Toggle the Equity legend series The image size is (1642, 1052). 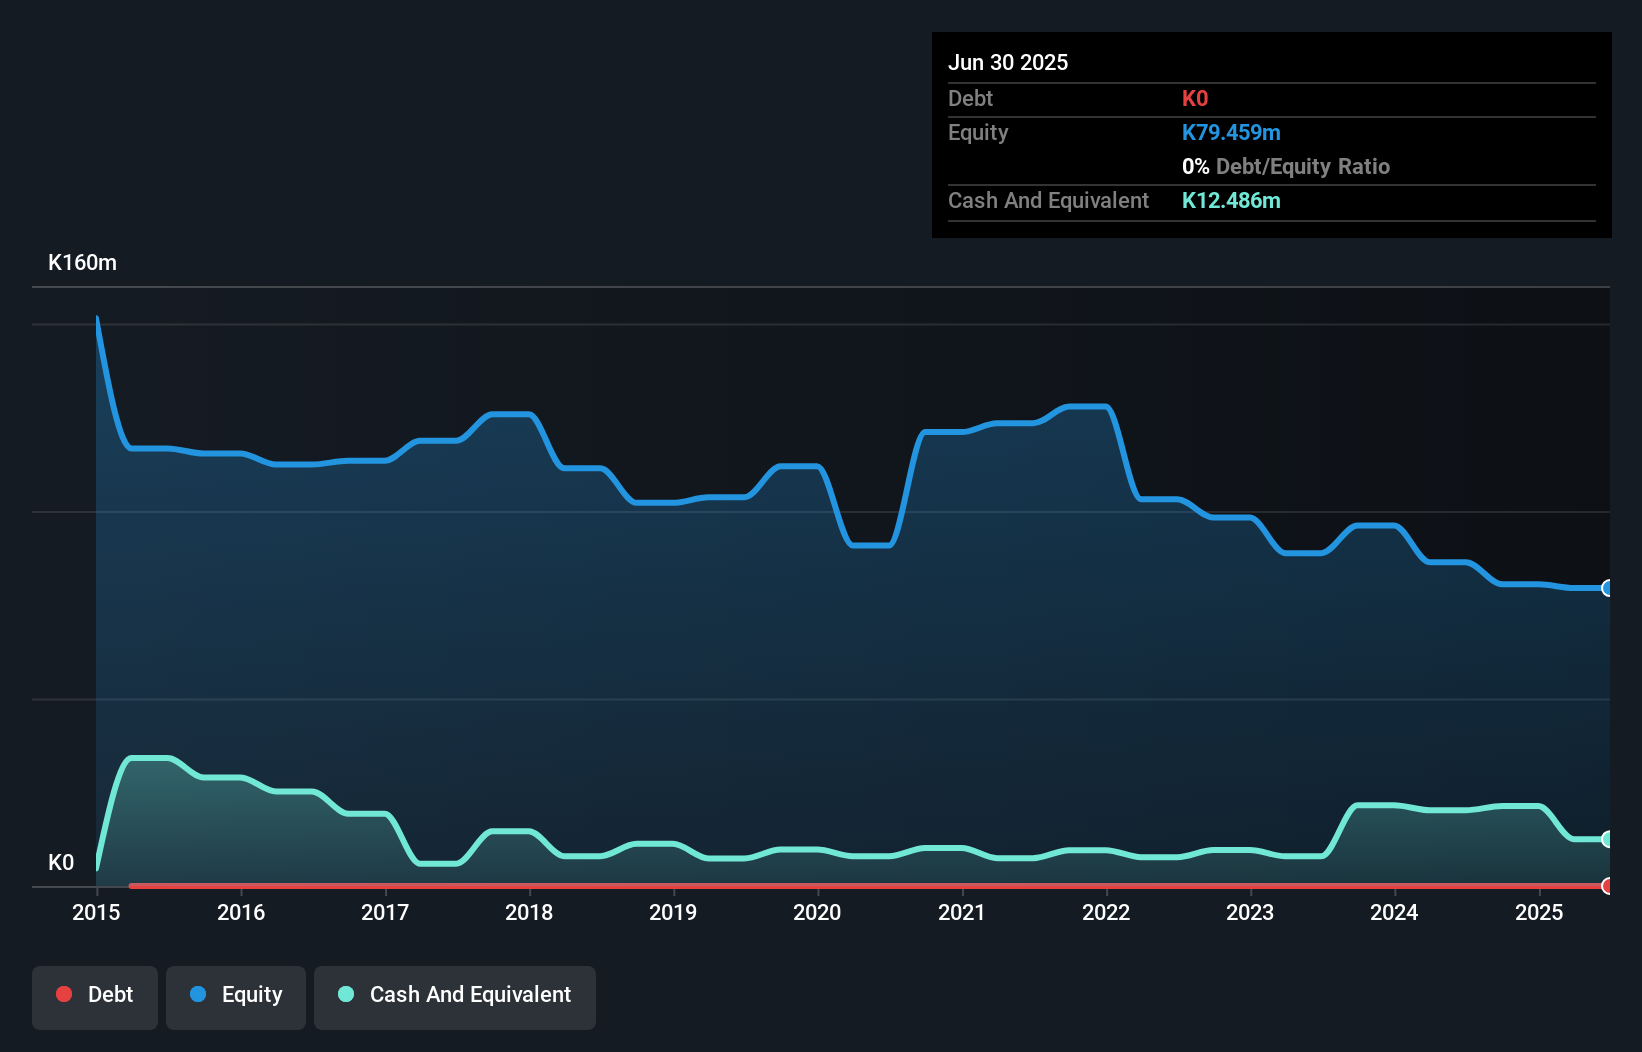pos(236,995)
